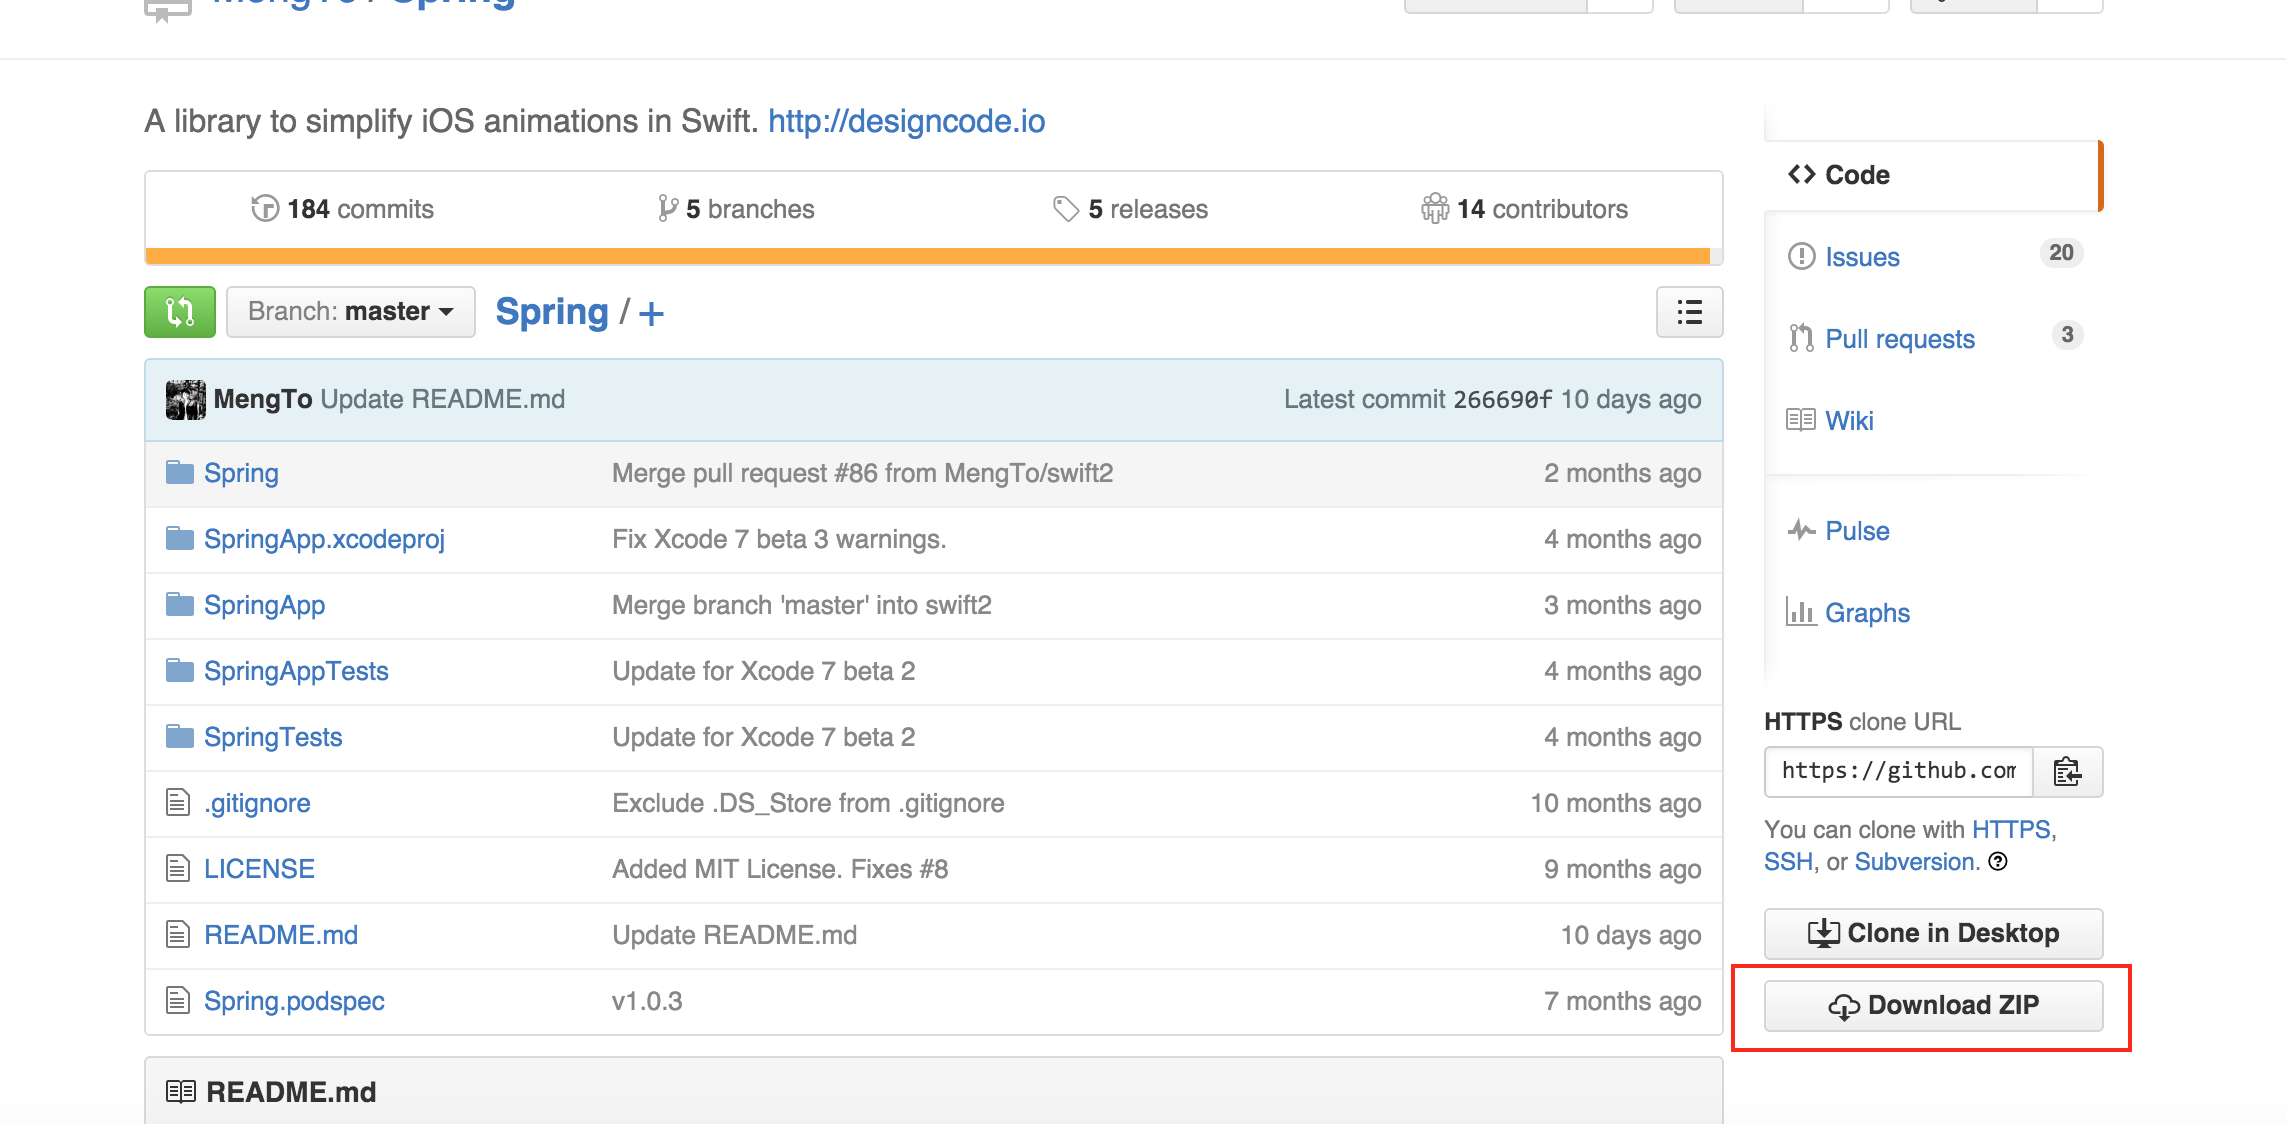Open the Branch: master dropdown
Image resolution: width=2286 pixels, height=1124 pixels.
click(350, 312)
